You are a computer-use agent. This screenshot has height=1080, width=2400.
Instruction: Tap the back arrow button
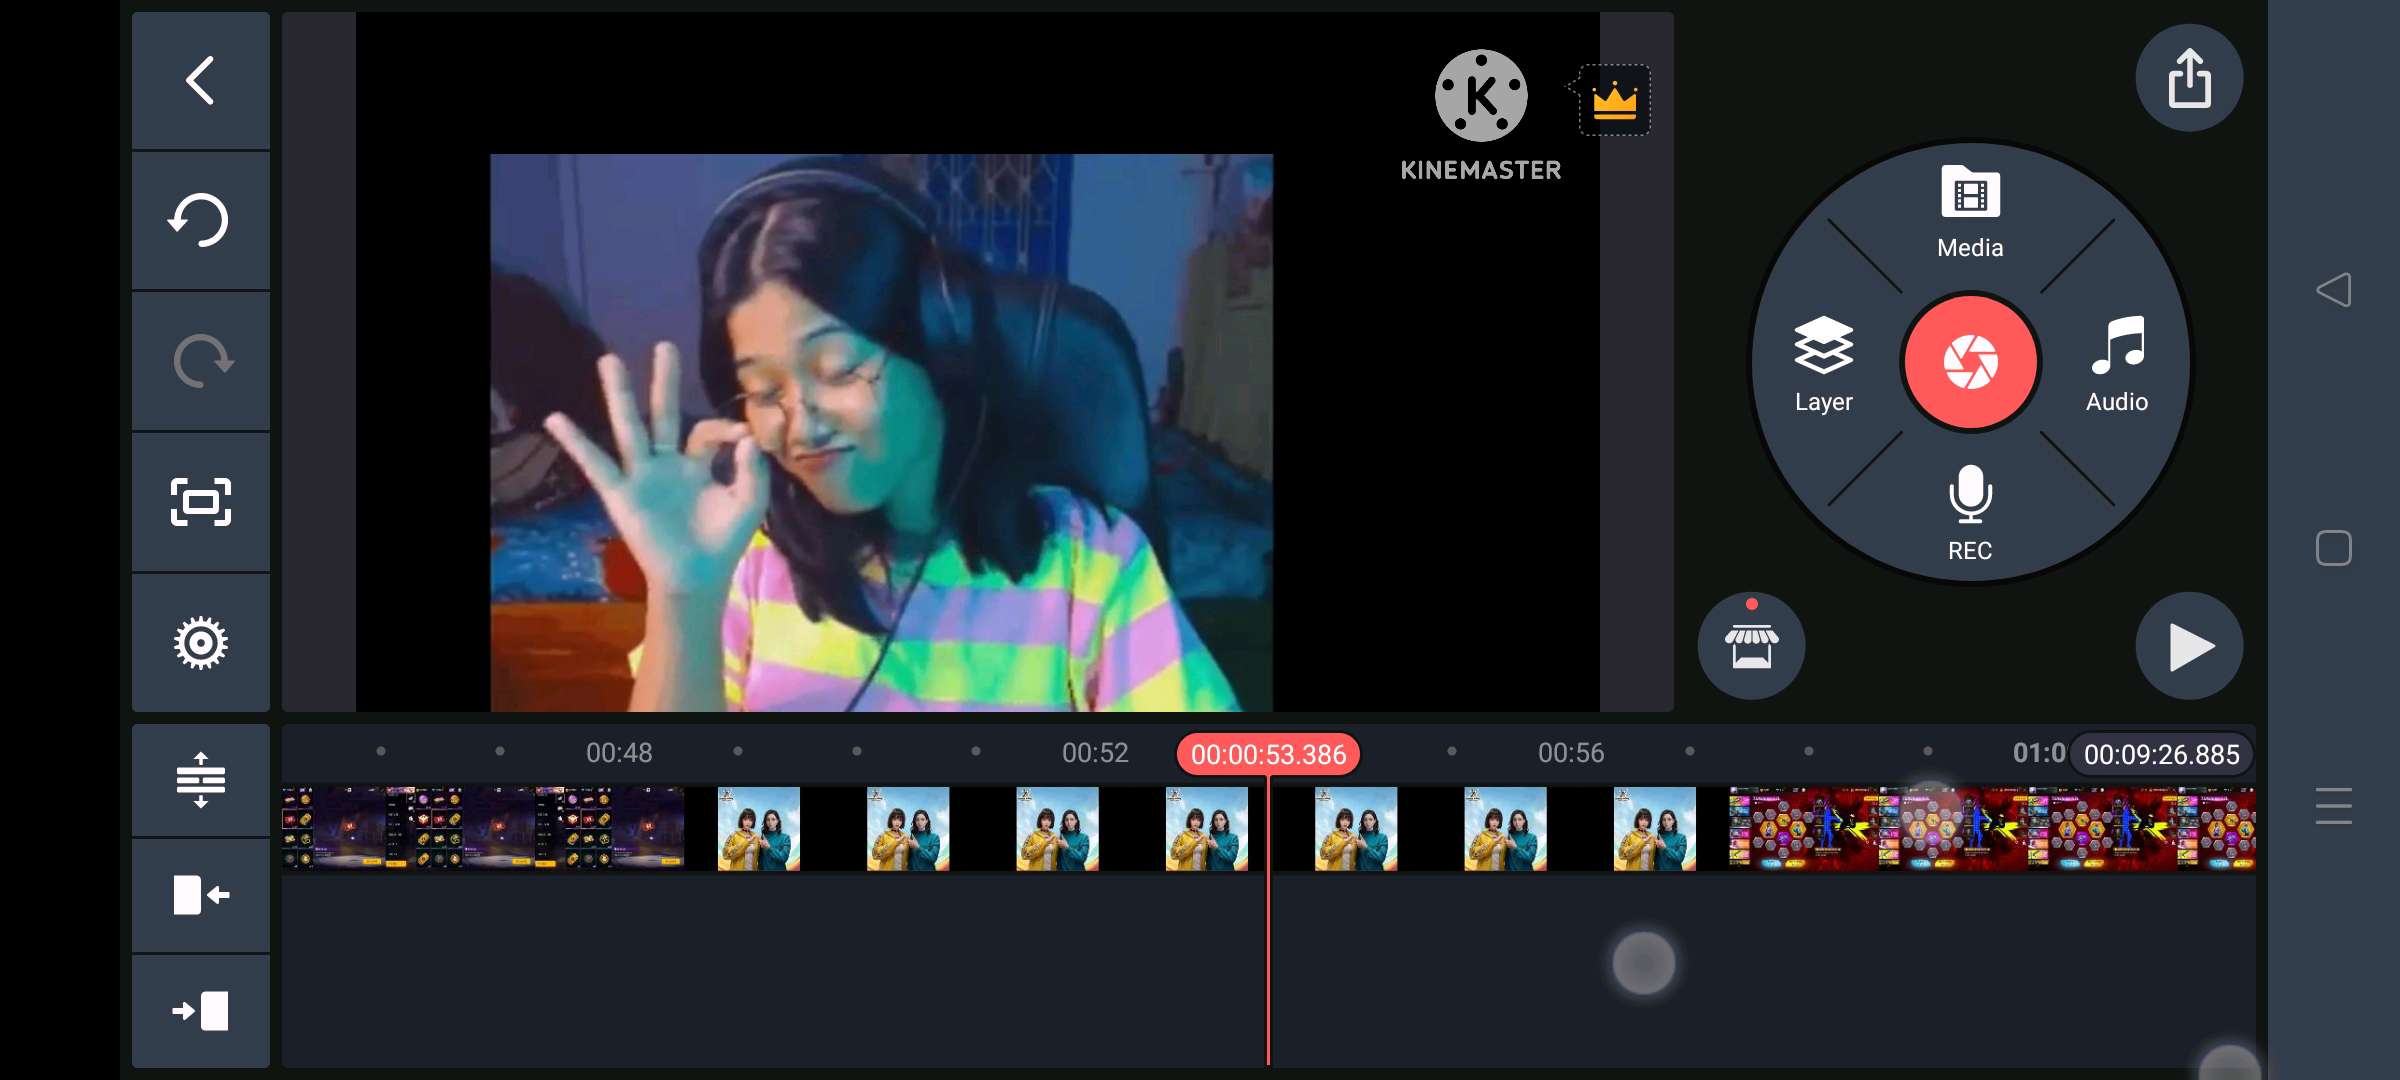(x=200, y=81)
